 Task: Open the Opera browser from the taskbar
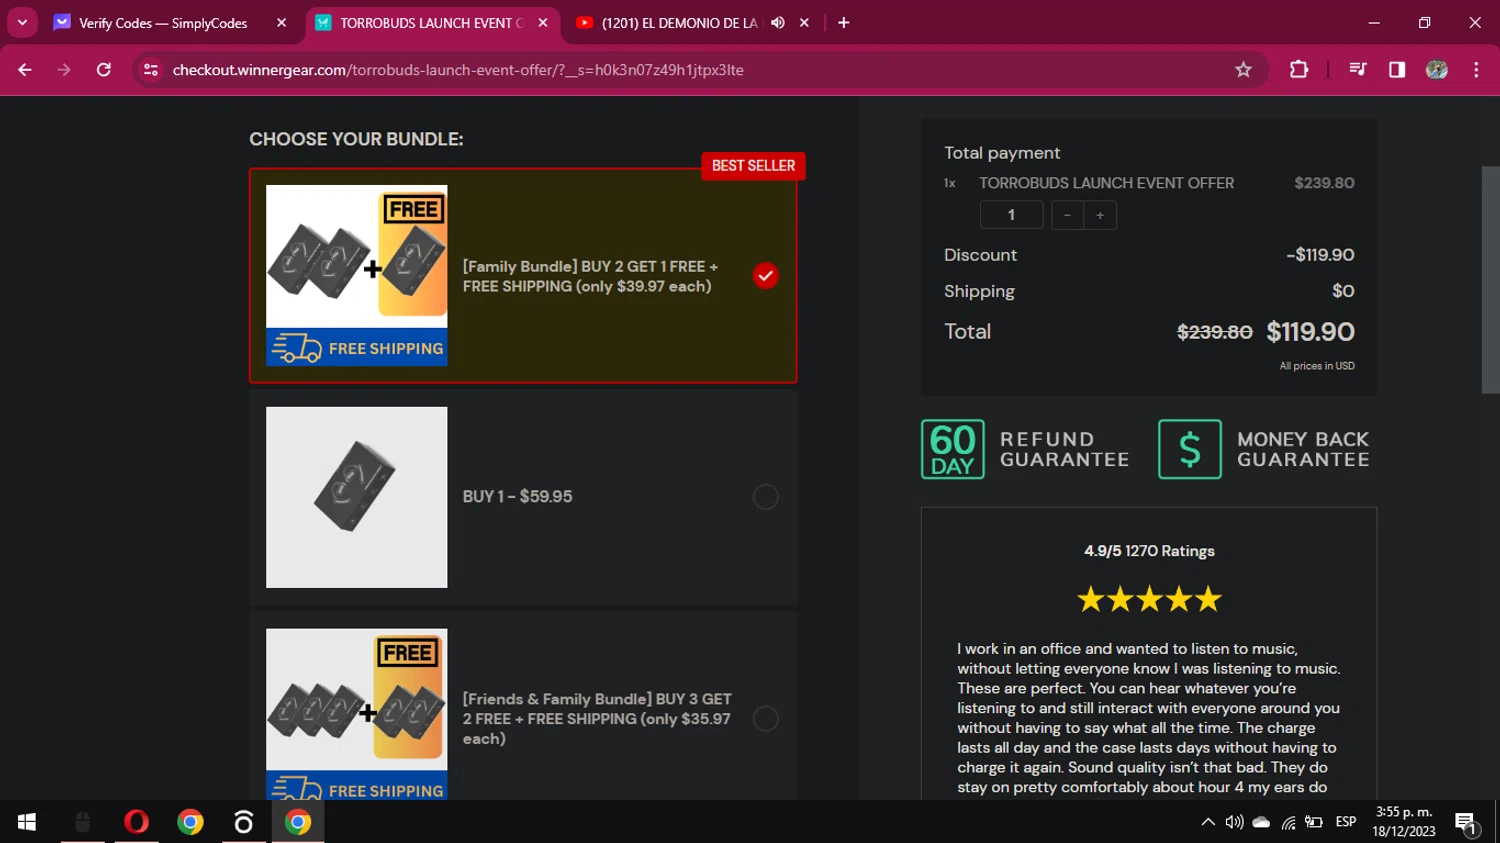(x=136, y=822)
